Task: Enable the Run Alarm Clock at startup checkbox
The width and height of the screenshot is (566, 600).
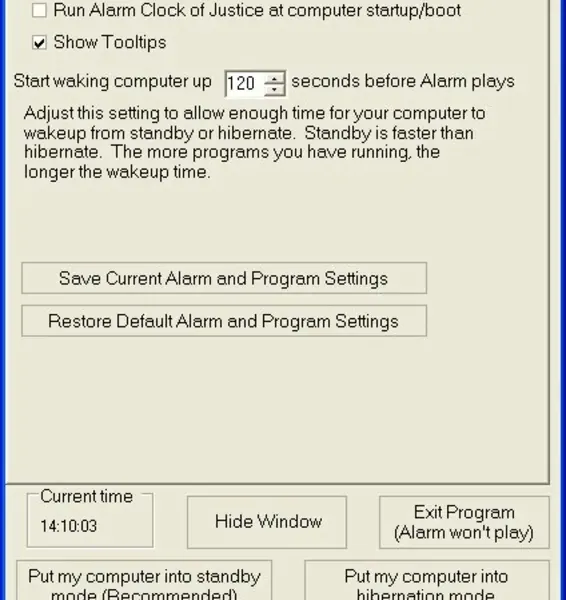Action: coord(39,10)
